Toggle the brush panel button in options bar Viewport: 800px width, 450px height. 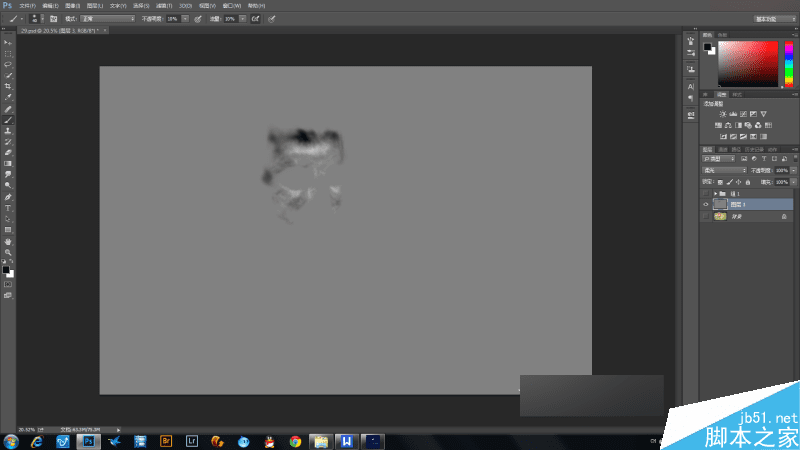(x=54, y=19)
